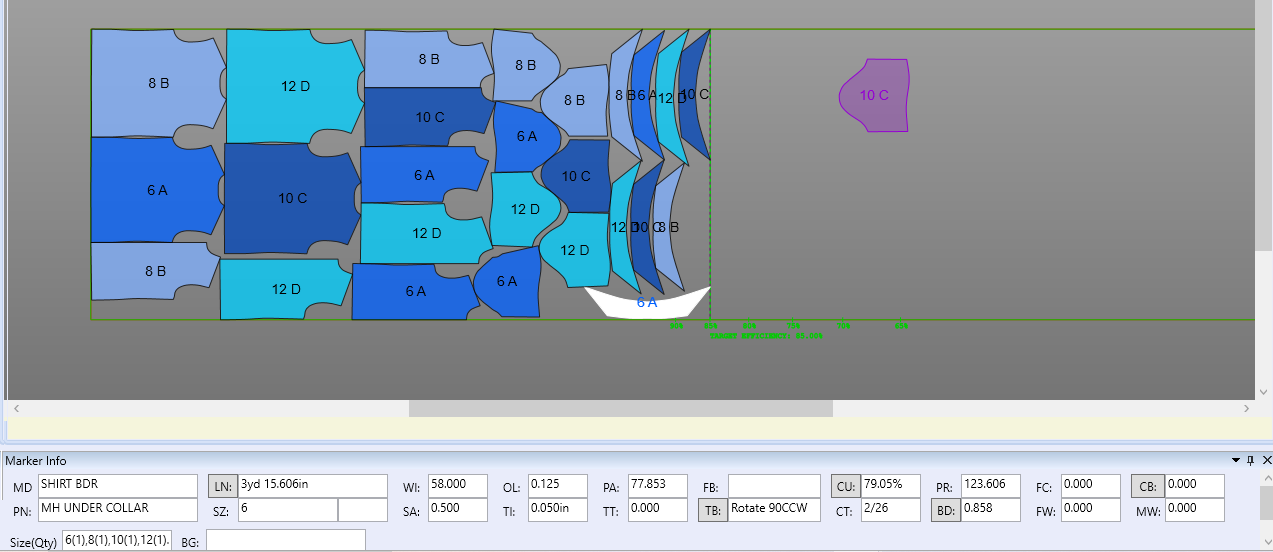Click the CT field 2/26
1273x552 pixels.
click(x=891, y=509)
